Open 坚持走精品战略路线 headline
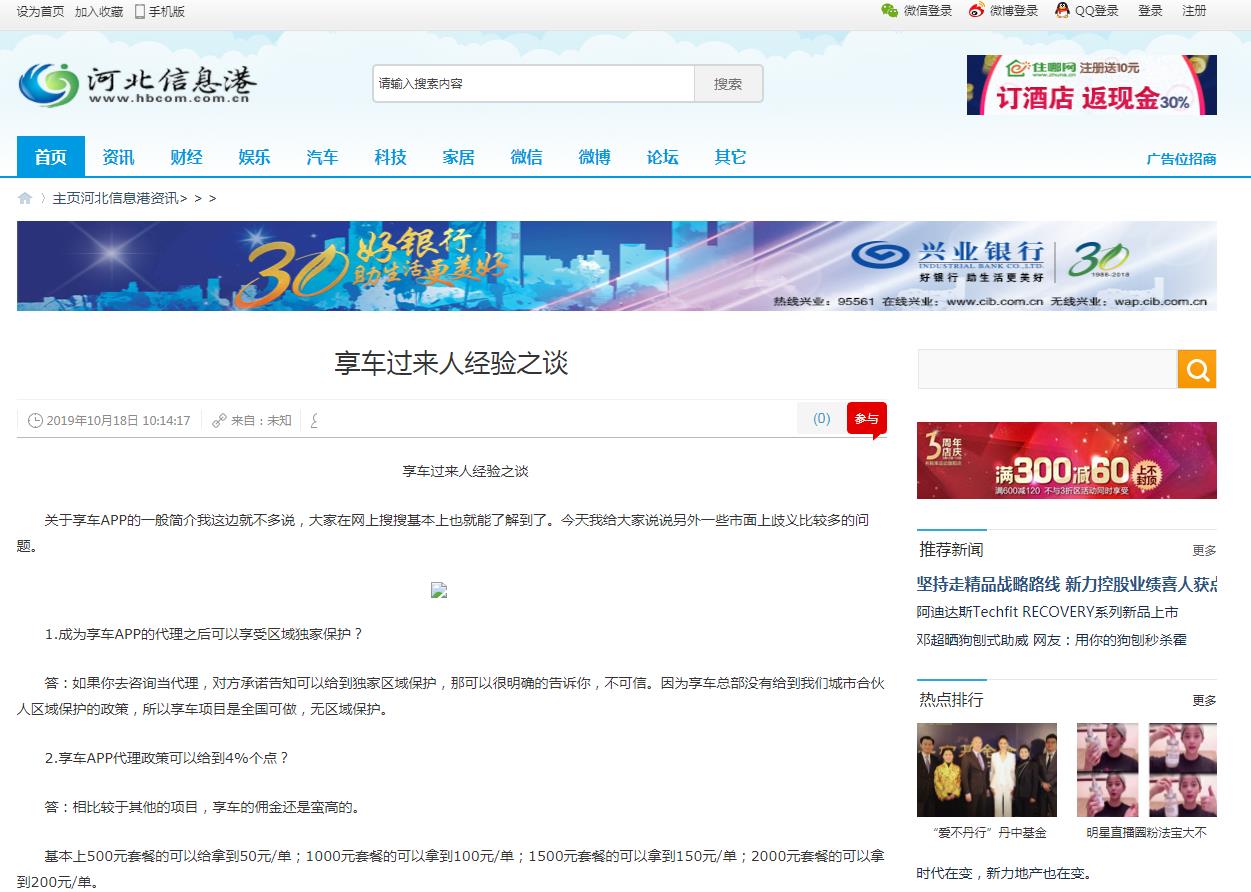The height and width of the screenshot is (892, 1251). pyautogui.click(x=1067, y=584)
